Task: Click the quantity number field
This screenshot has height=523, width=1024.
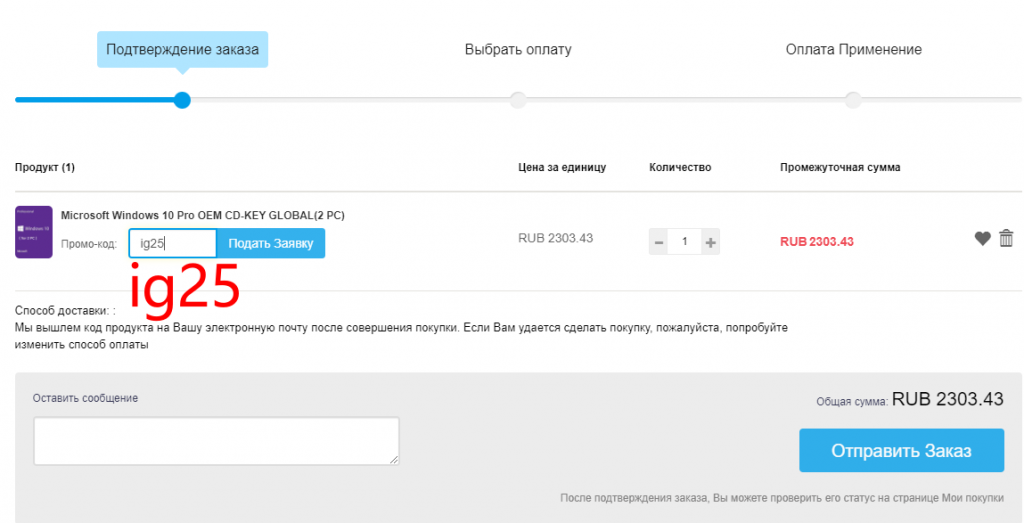Action: click(x=684, y=242)
